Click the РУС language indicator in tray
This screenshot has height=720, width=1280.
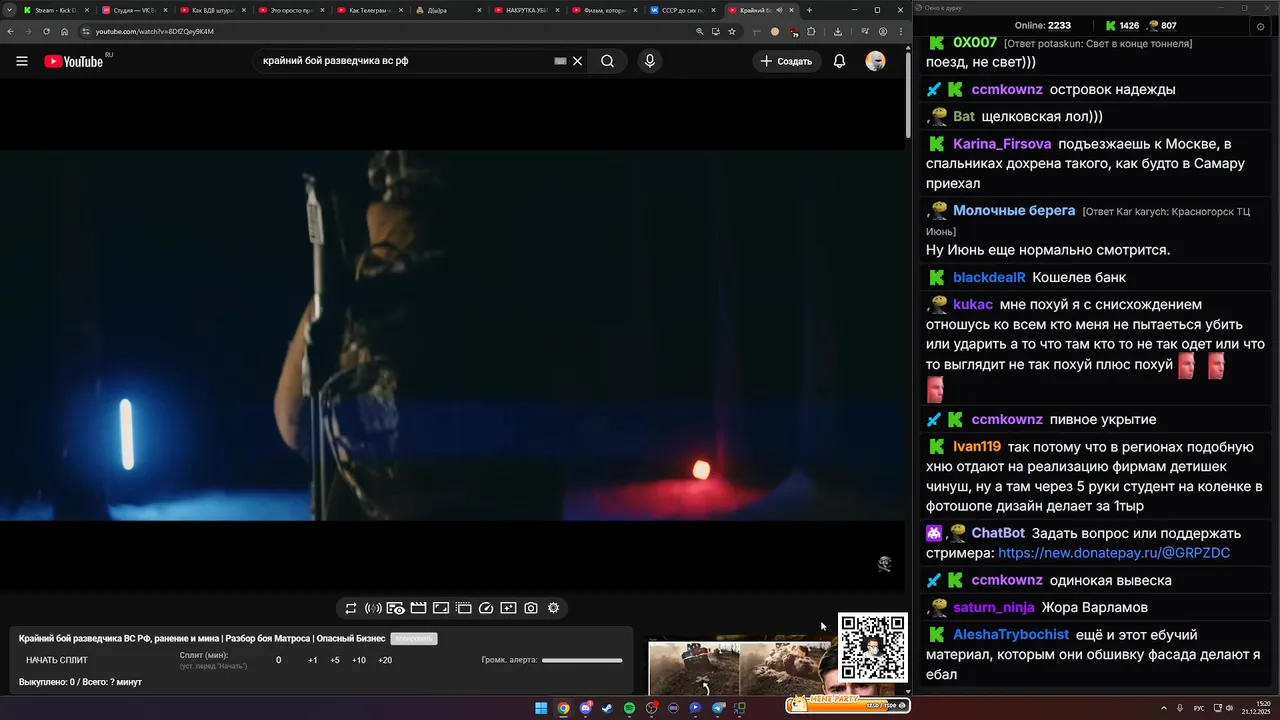click(1199, 709)
